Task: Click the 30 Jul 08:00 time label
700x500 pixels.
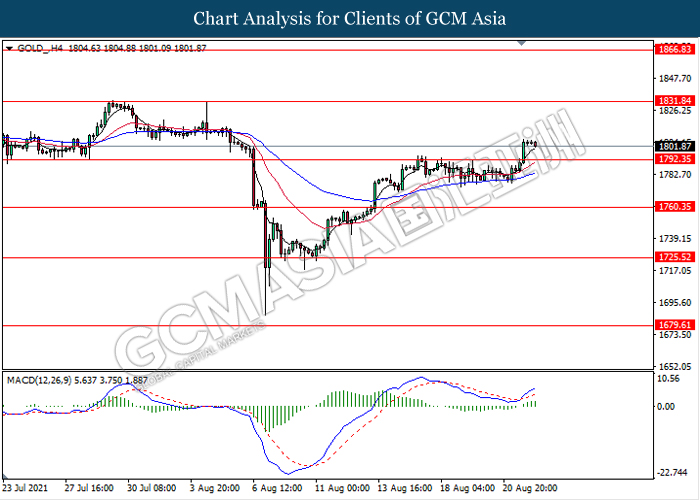Action: [x=152, y=488]
